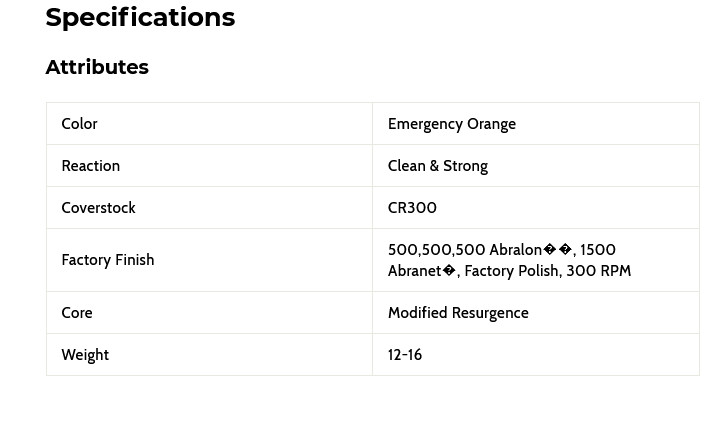Click the Emergency Orange value

pyautogui.click(x=451, y=124)
